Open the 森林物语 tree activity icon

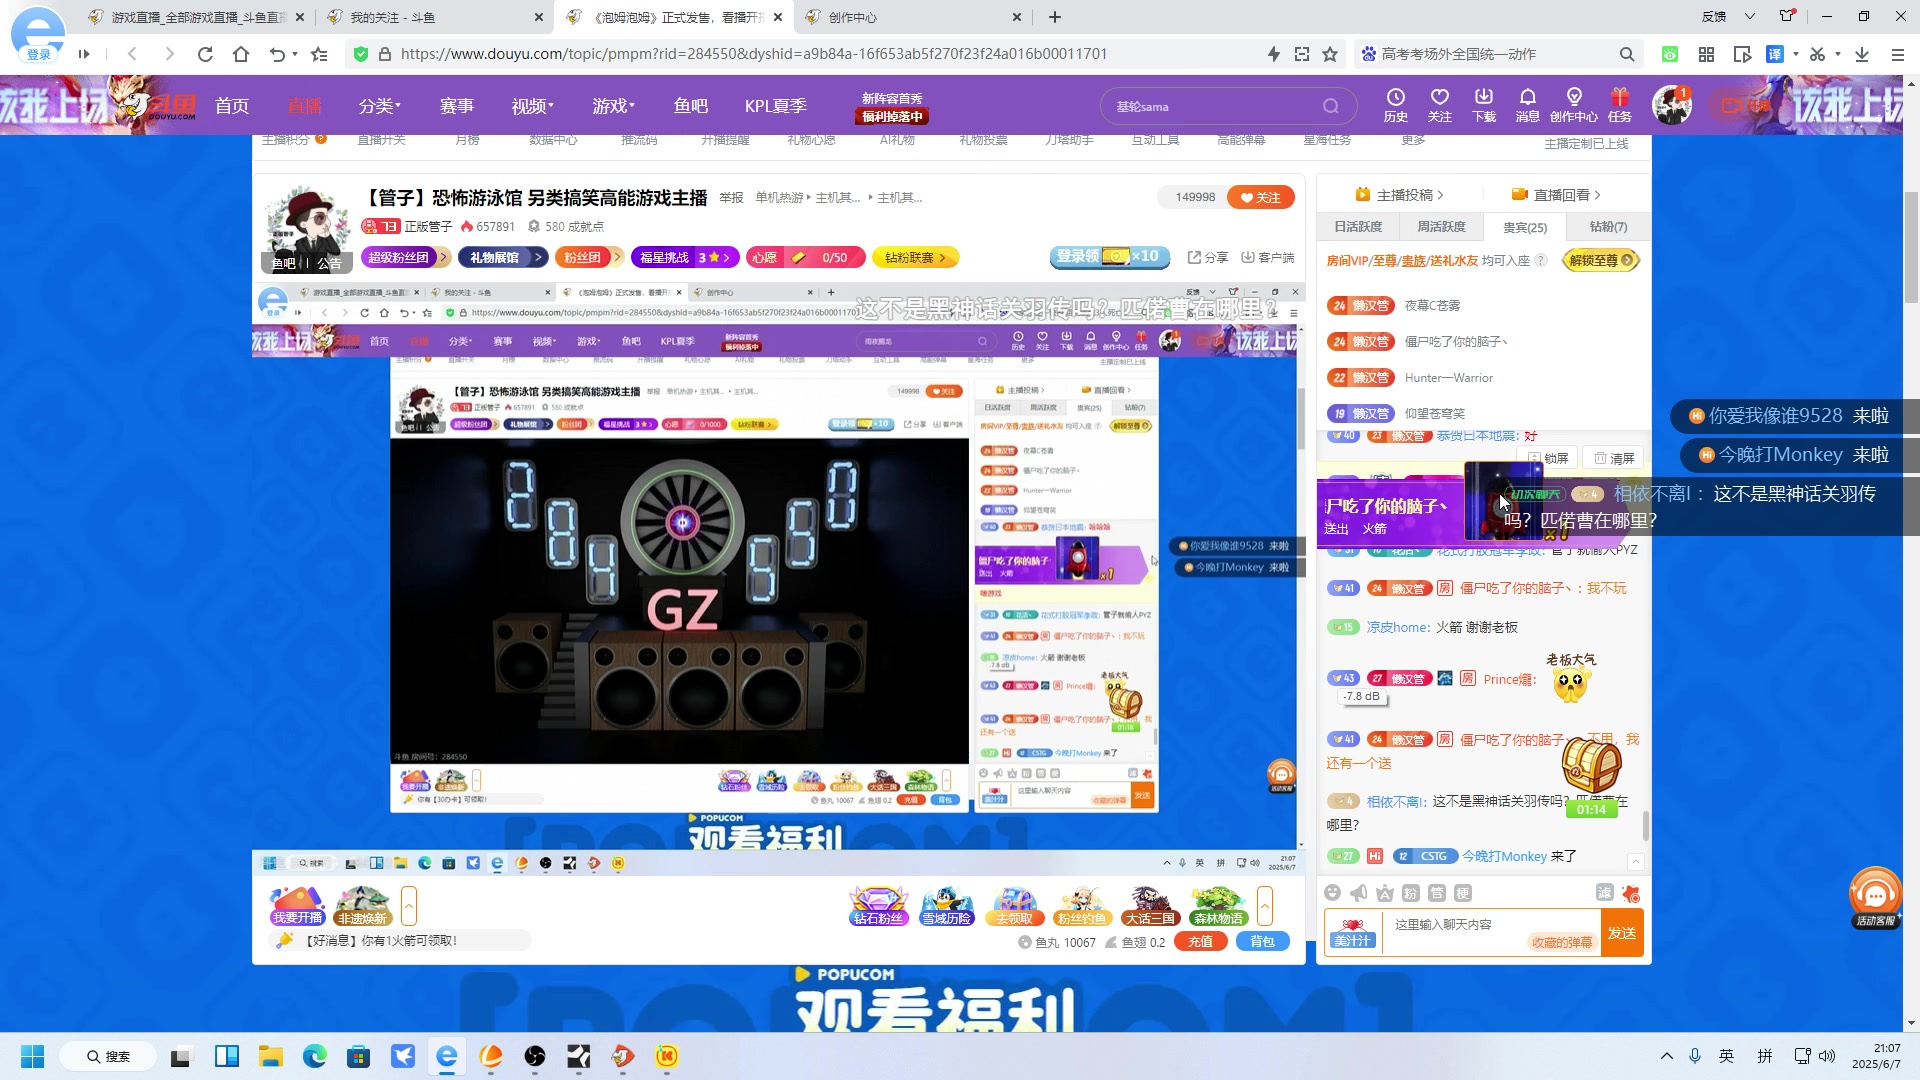(x=1218, y=906)
